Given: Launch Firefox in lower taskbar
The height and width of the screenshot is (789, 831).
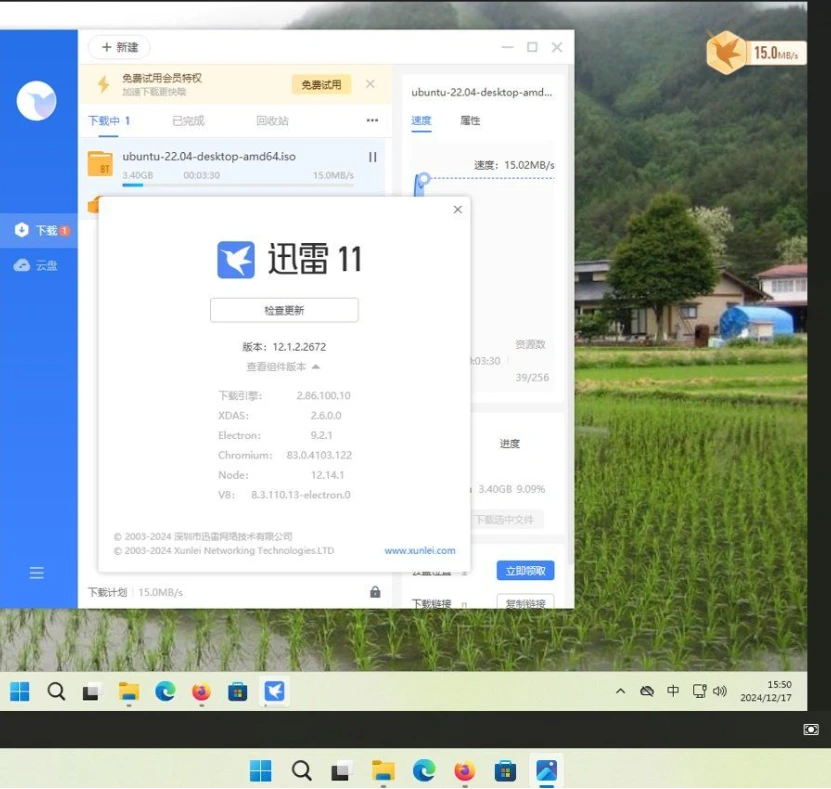Looking at the screenshot, I should click(x=465, y=770).
